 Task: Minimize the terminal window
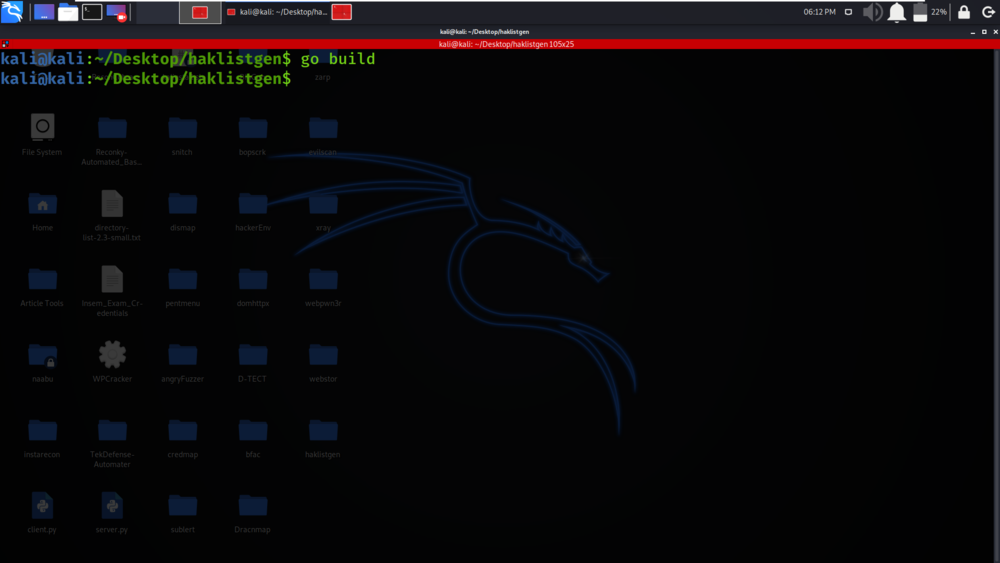coord(973,32)
